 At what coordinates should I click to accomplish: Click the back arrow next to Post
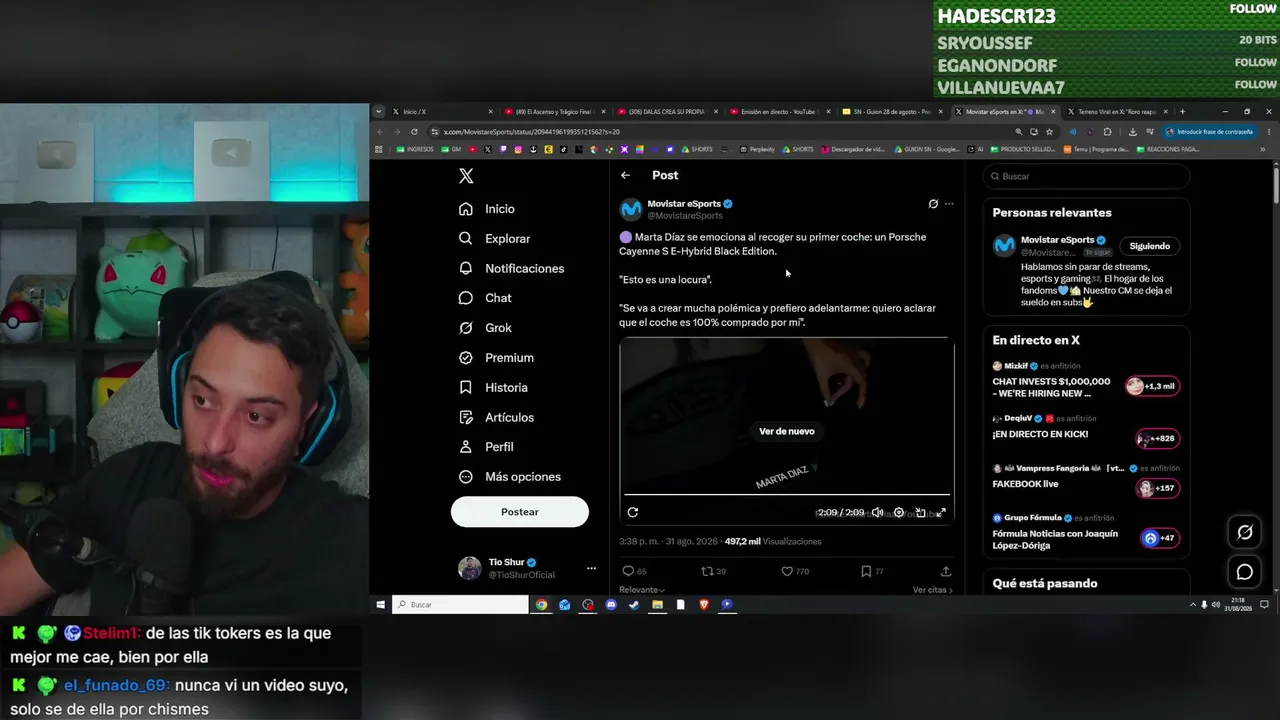pyautogui.click(x=625, y=175)
